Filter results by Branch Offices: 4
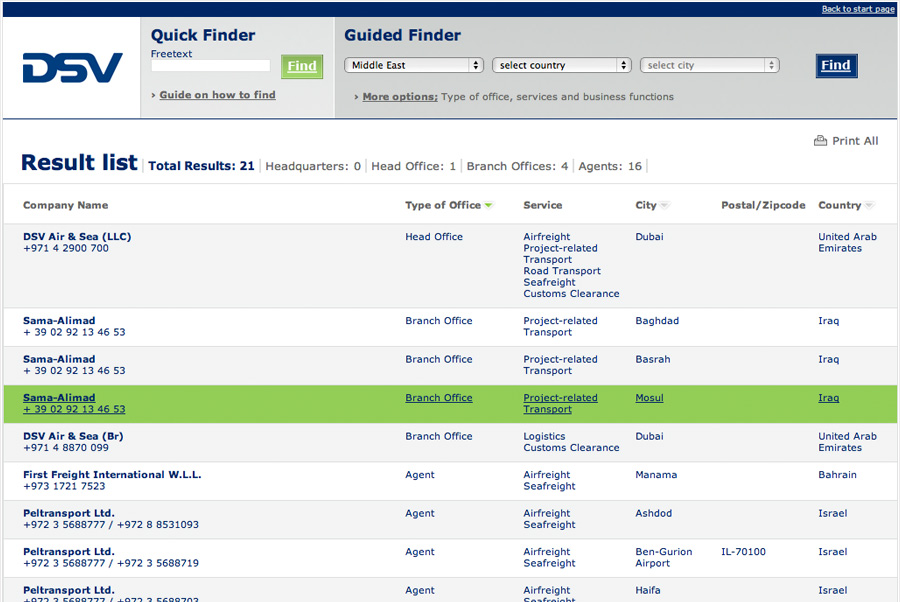This screenshot has height=602, width=900. 517,166
